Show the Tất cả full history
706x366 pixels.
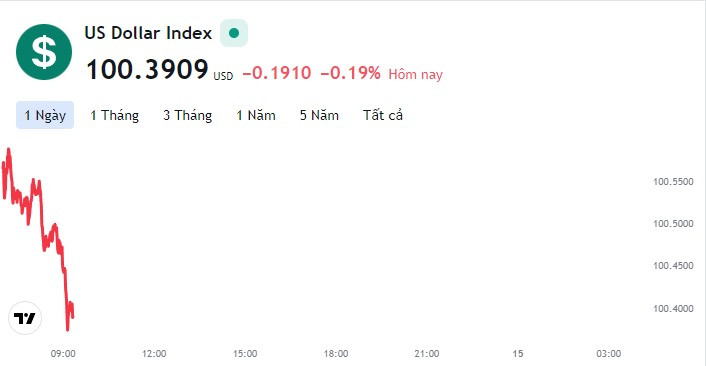click(x=383, y=115)
